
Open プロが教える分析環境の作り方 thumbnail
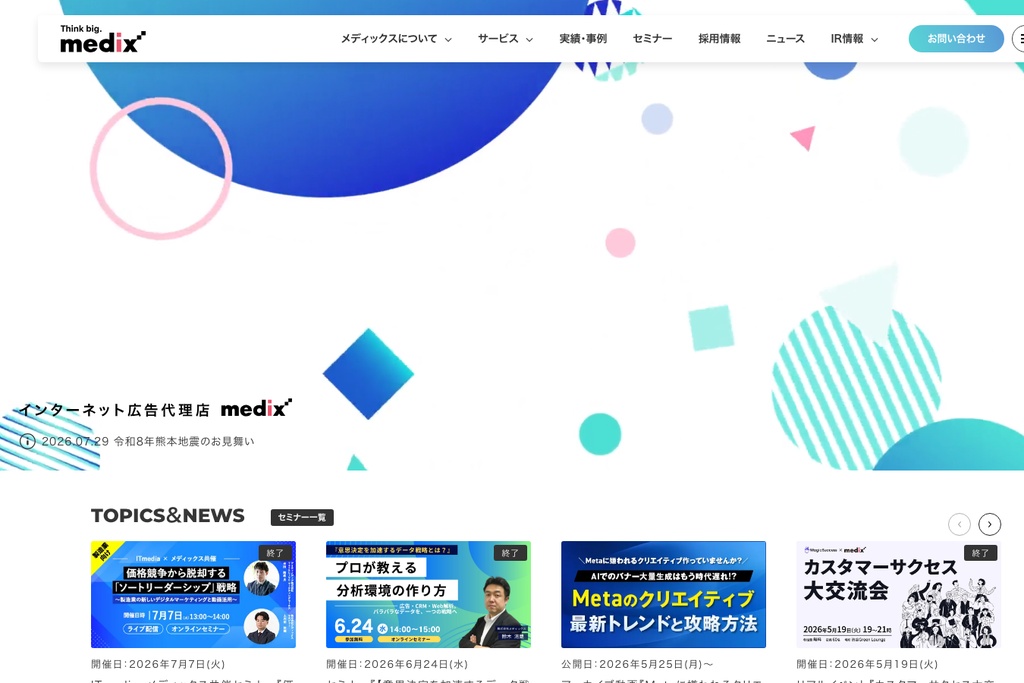pos(428,594)
